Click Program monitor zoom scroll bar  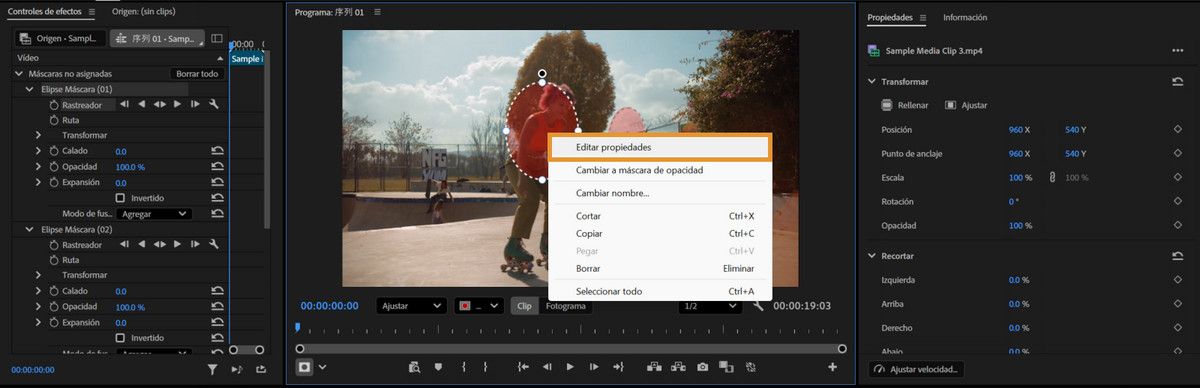pos(570,348)
